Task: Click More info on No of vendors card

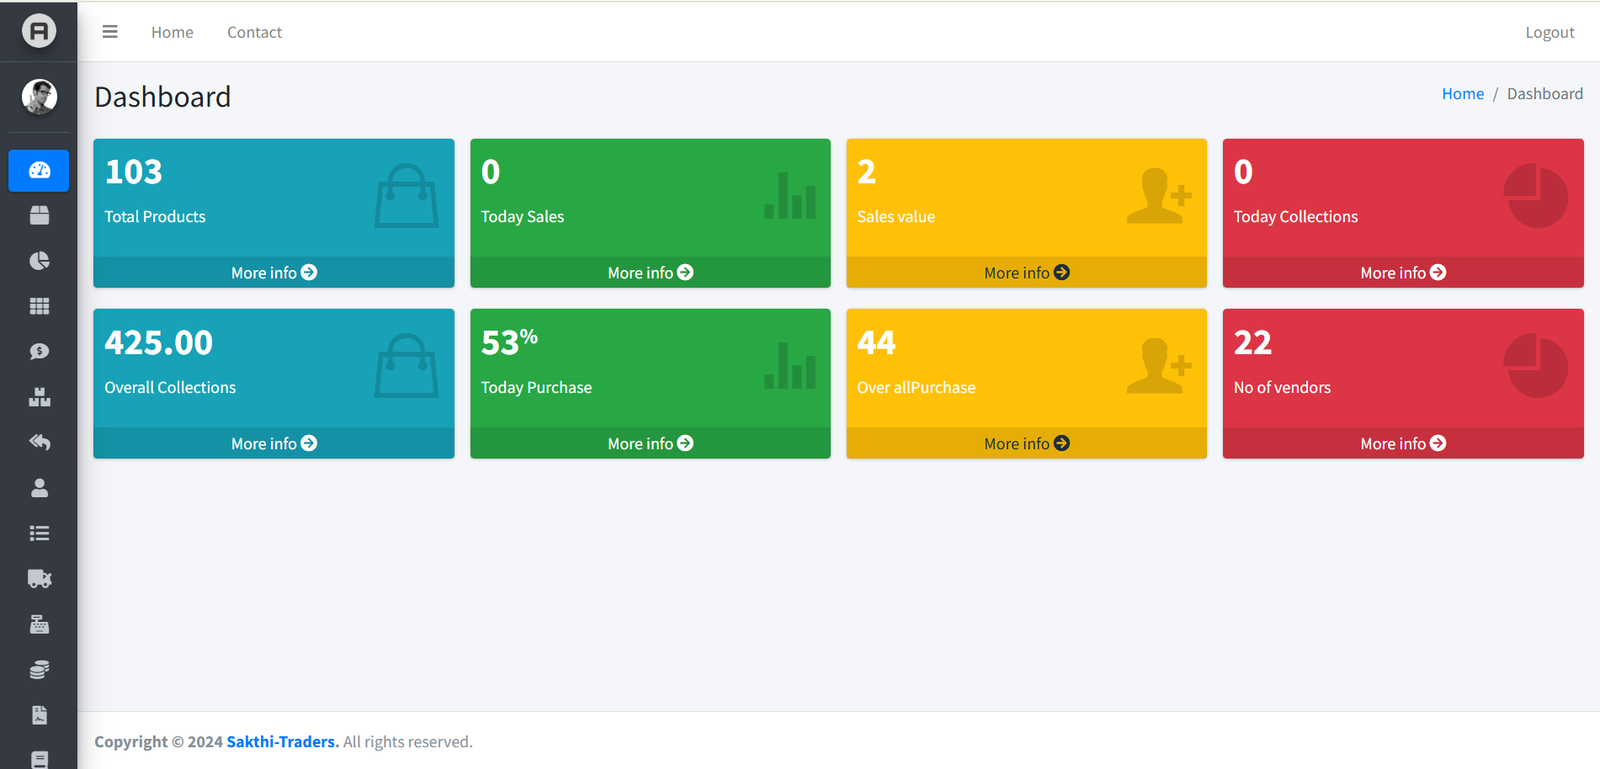Action: click(x=1403, y=443)
